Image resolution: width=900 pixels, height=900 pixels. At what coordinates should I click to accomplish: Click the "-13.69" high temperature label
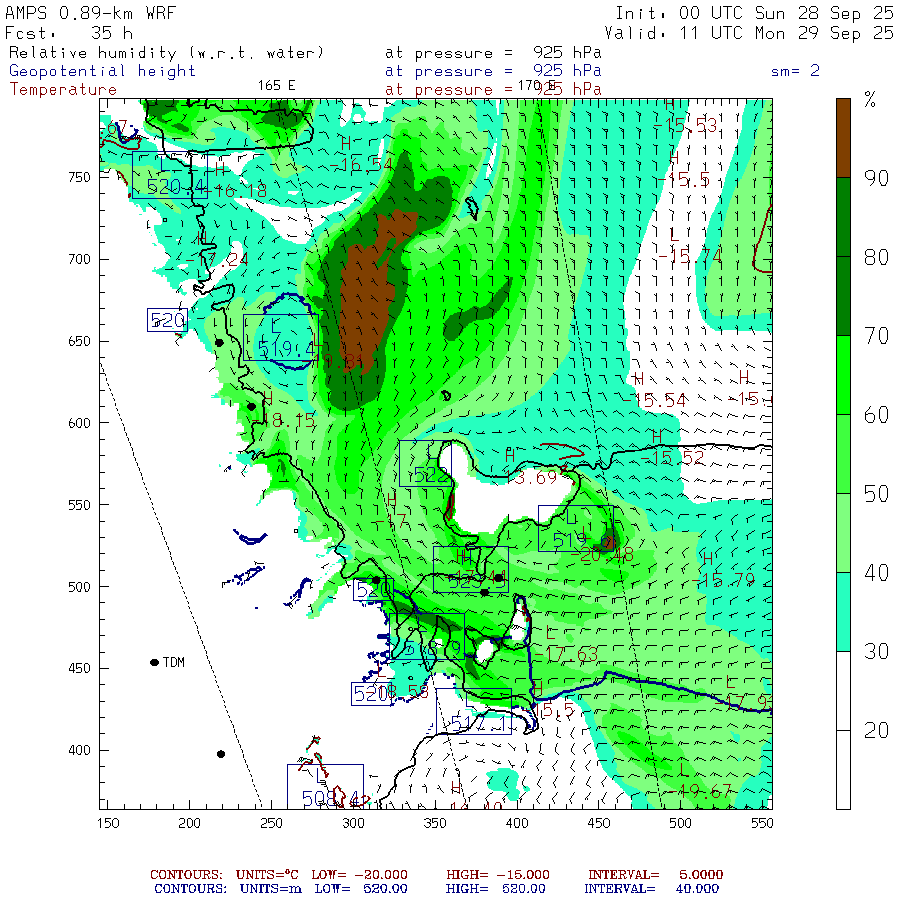(532, 477)
